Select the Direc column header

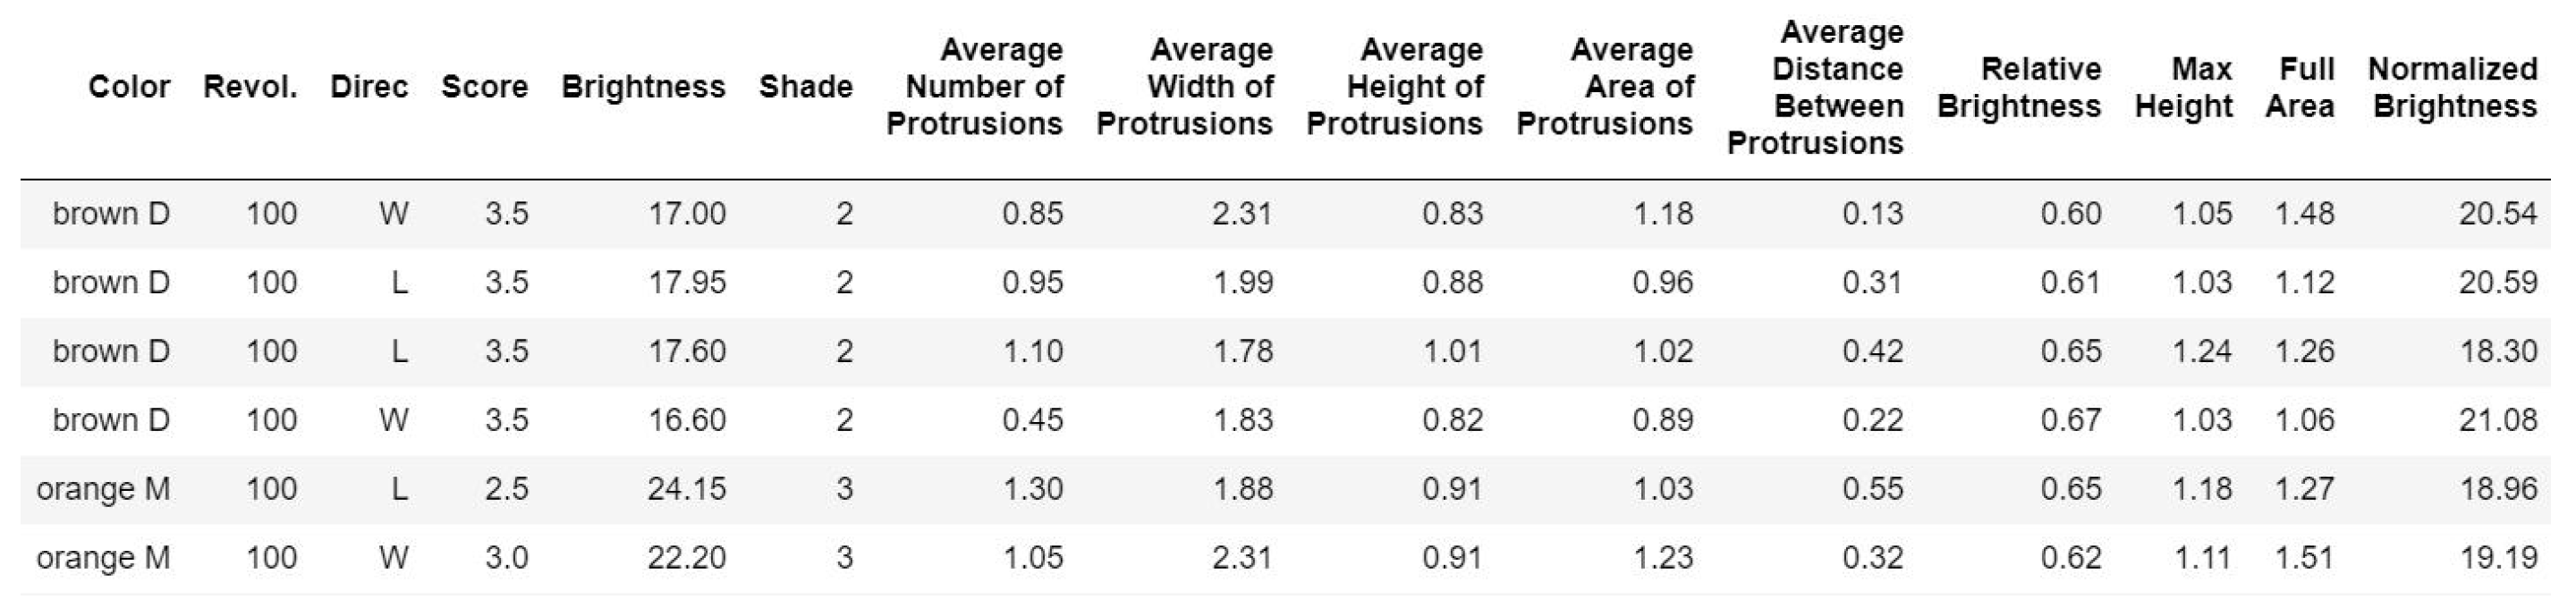point(369,87)
